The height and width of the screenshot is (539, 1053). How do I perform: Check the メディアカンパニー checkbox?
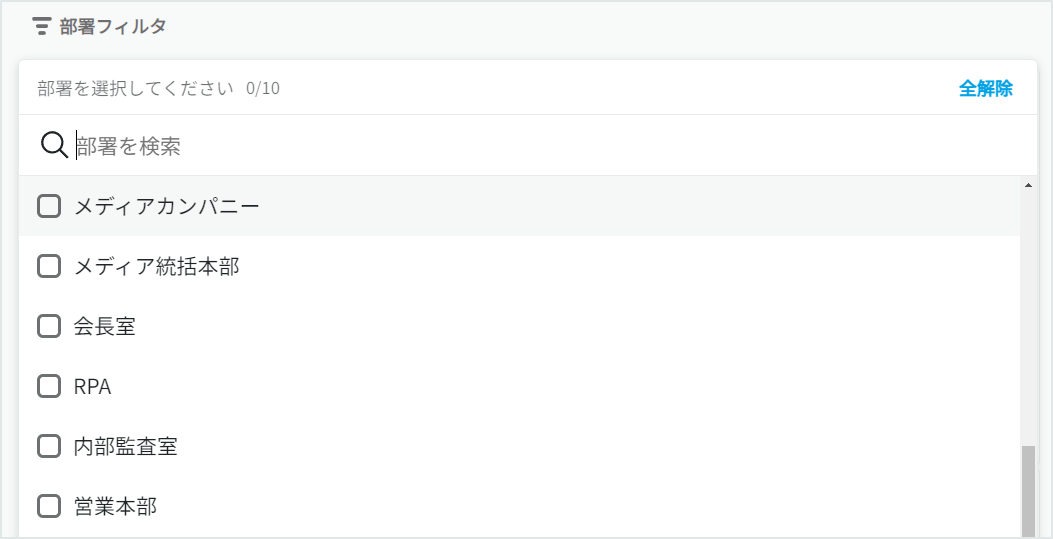pos(48,206)
